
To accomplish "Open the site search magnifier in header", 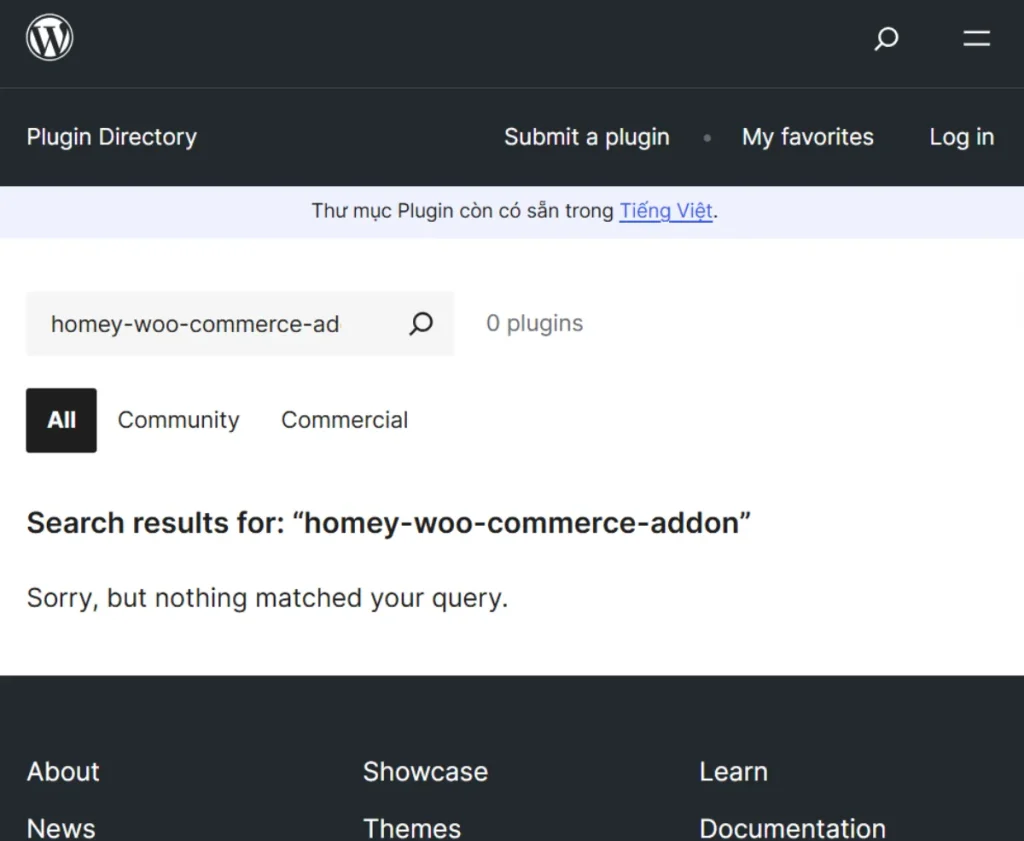I will pyautogui.click(x=886, y=39).
